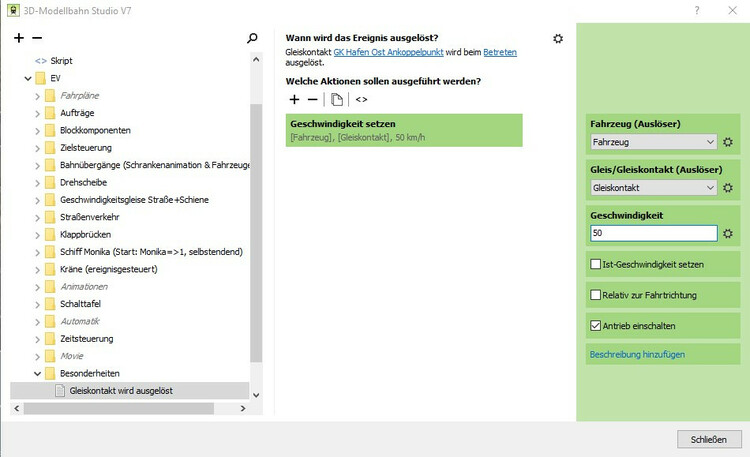Select Gleiskontakt wird ausgelöst event
The height and width of the screenshot is (457, 750).
pos(121,391)
